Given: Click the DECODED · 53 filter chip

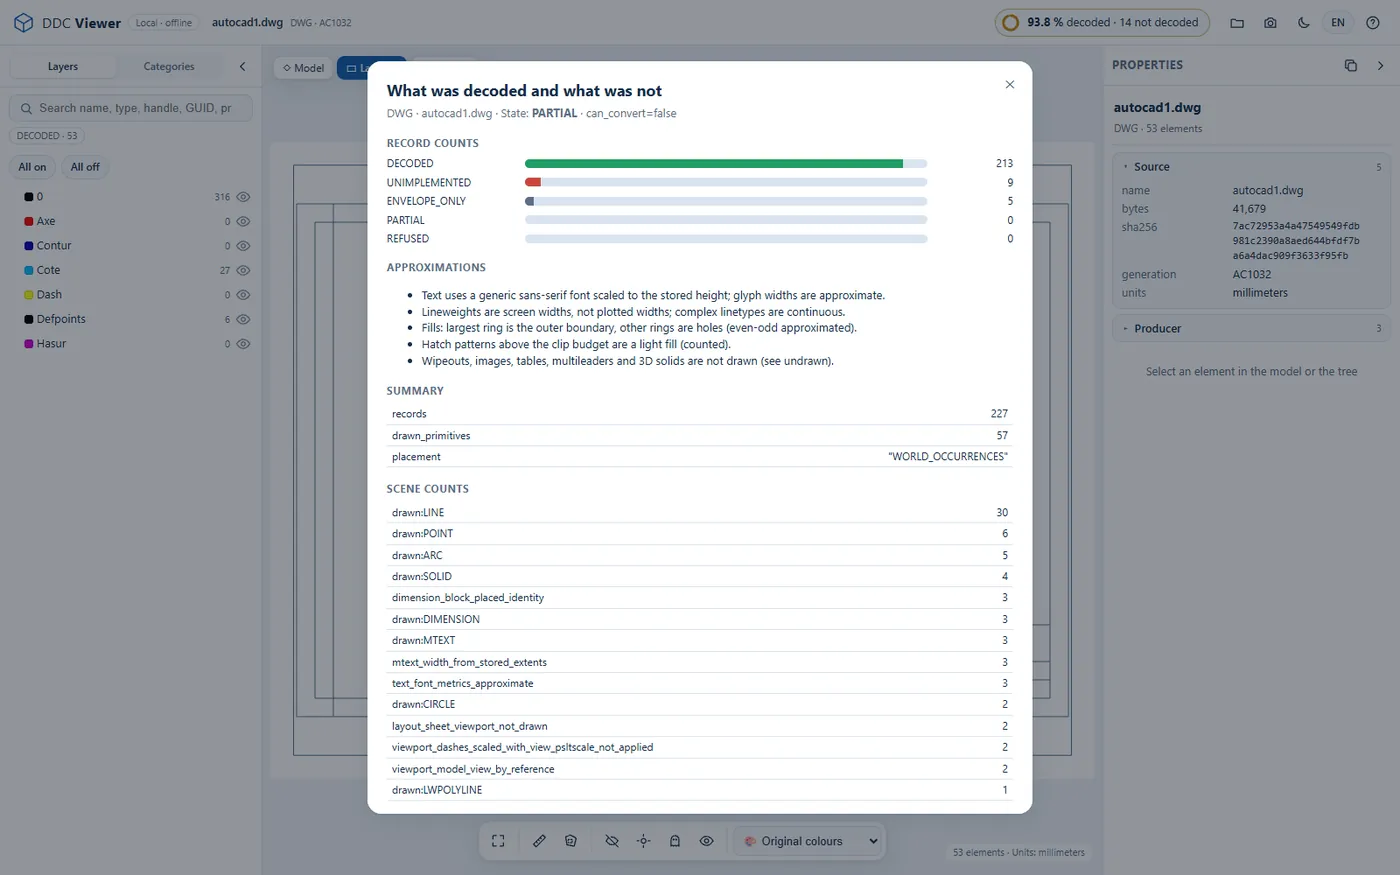Looking at the screenshot, I should coord(47,136).
